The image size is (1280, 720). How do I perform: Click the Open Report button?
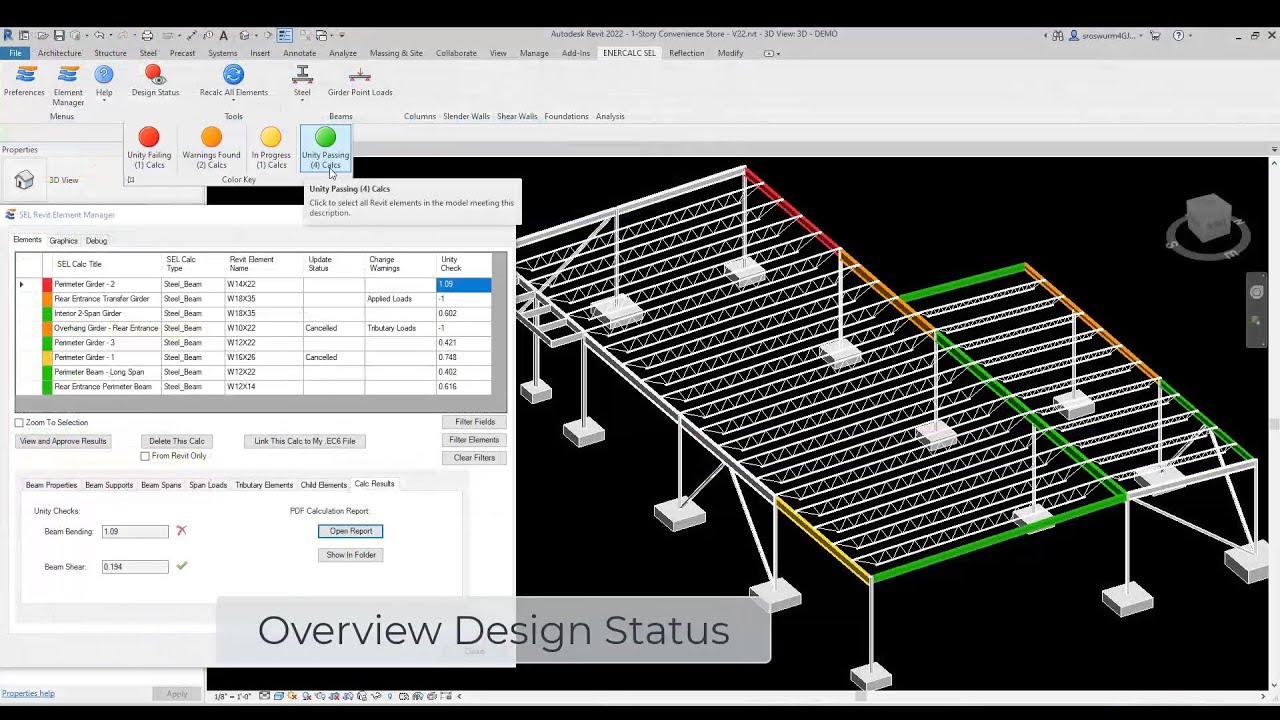point(351,531)
